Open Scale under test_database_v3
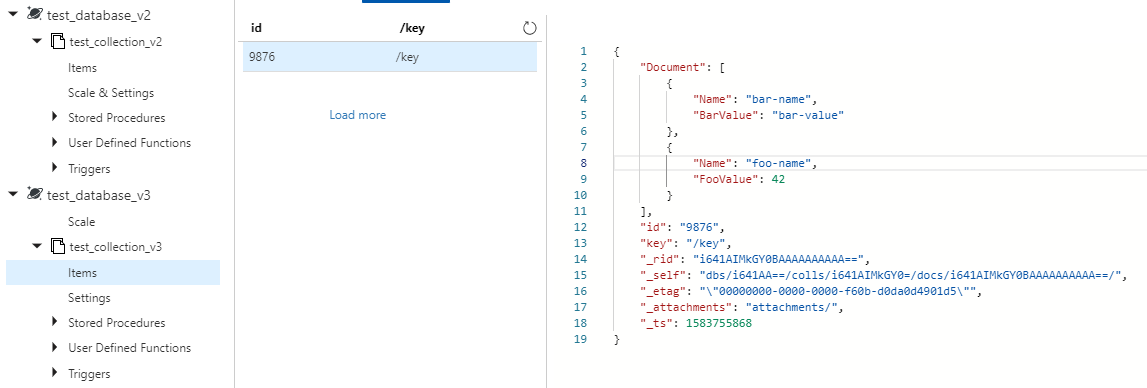This screenshot has height=388, width=1147. pyautogui.click(x=81, y=222)
